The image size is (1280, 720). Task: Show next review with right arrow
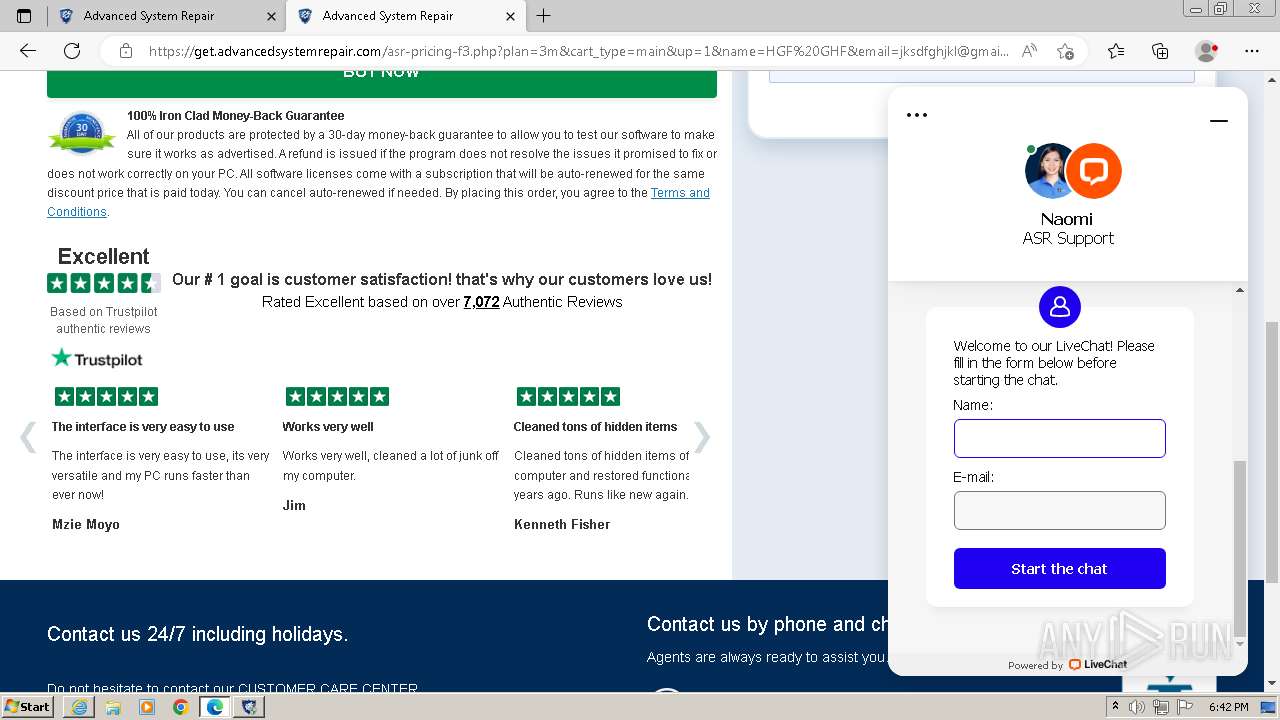[x=702, y=437]
